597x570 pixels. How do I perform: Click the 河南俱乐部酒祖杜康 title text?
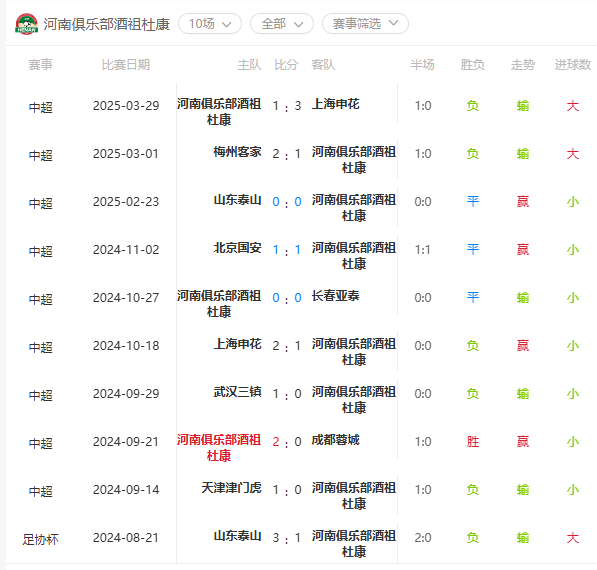tap(106, 24)
